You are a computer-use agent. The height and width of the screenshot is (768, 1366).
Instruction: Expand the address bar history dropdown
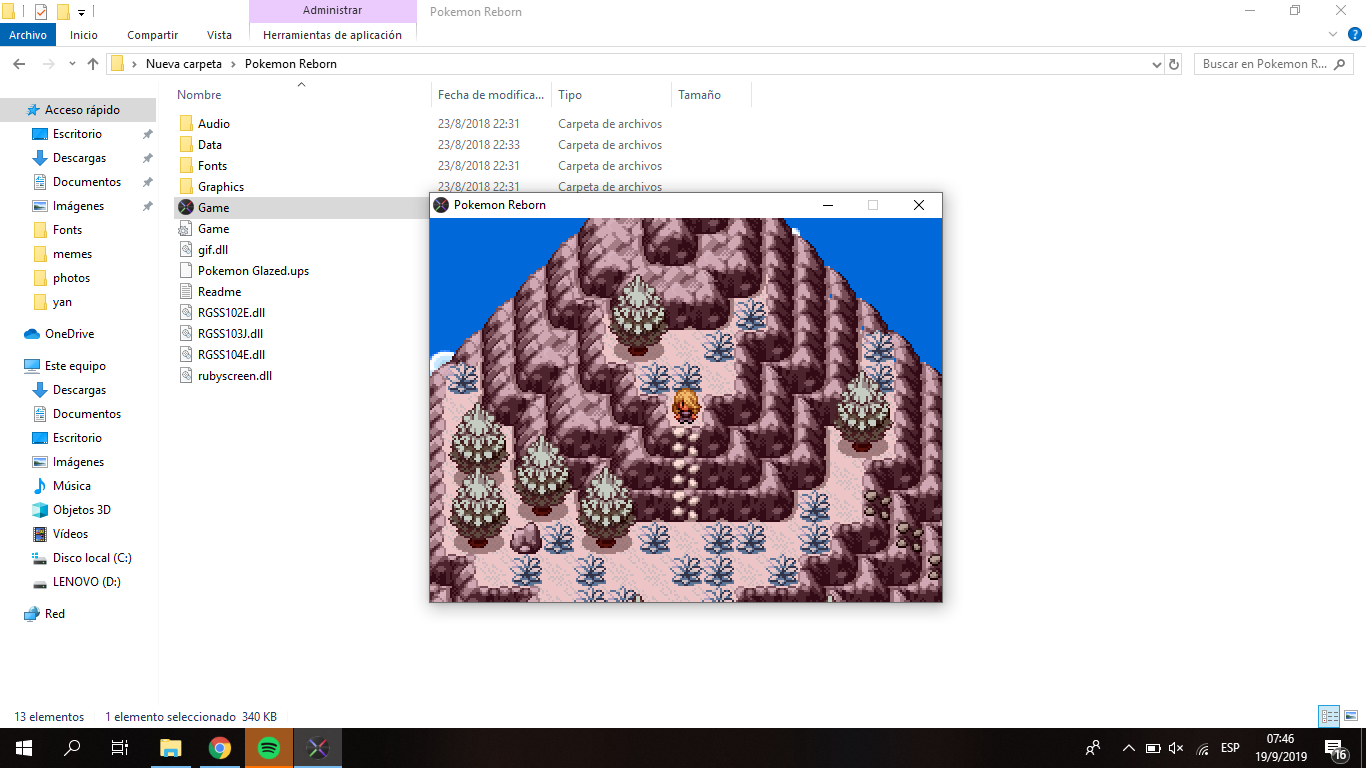pos(1157,64)
